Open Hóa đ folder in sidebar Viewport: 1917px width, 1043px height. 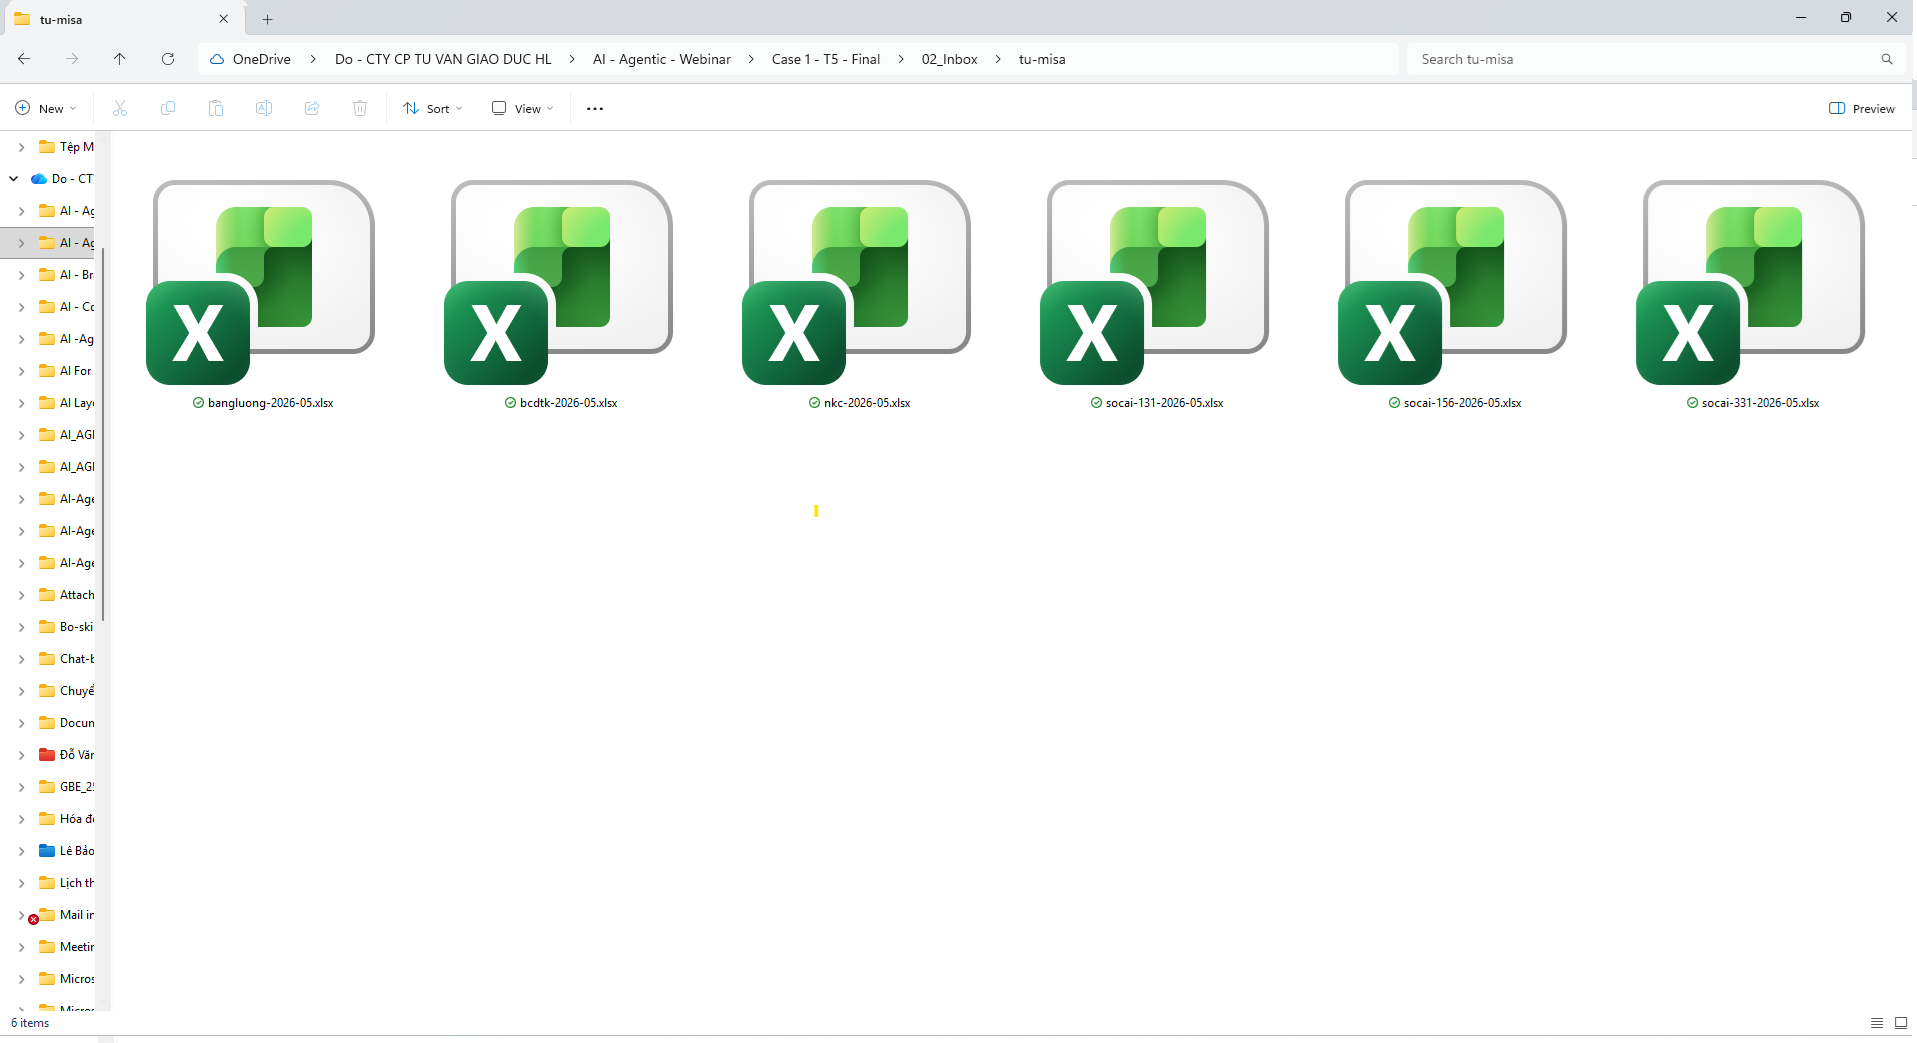coord(66,819)
